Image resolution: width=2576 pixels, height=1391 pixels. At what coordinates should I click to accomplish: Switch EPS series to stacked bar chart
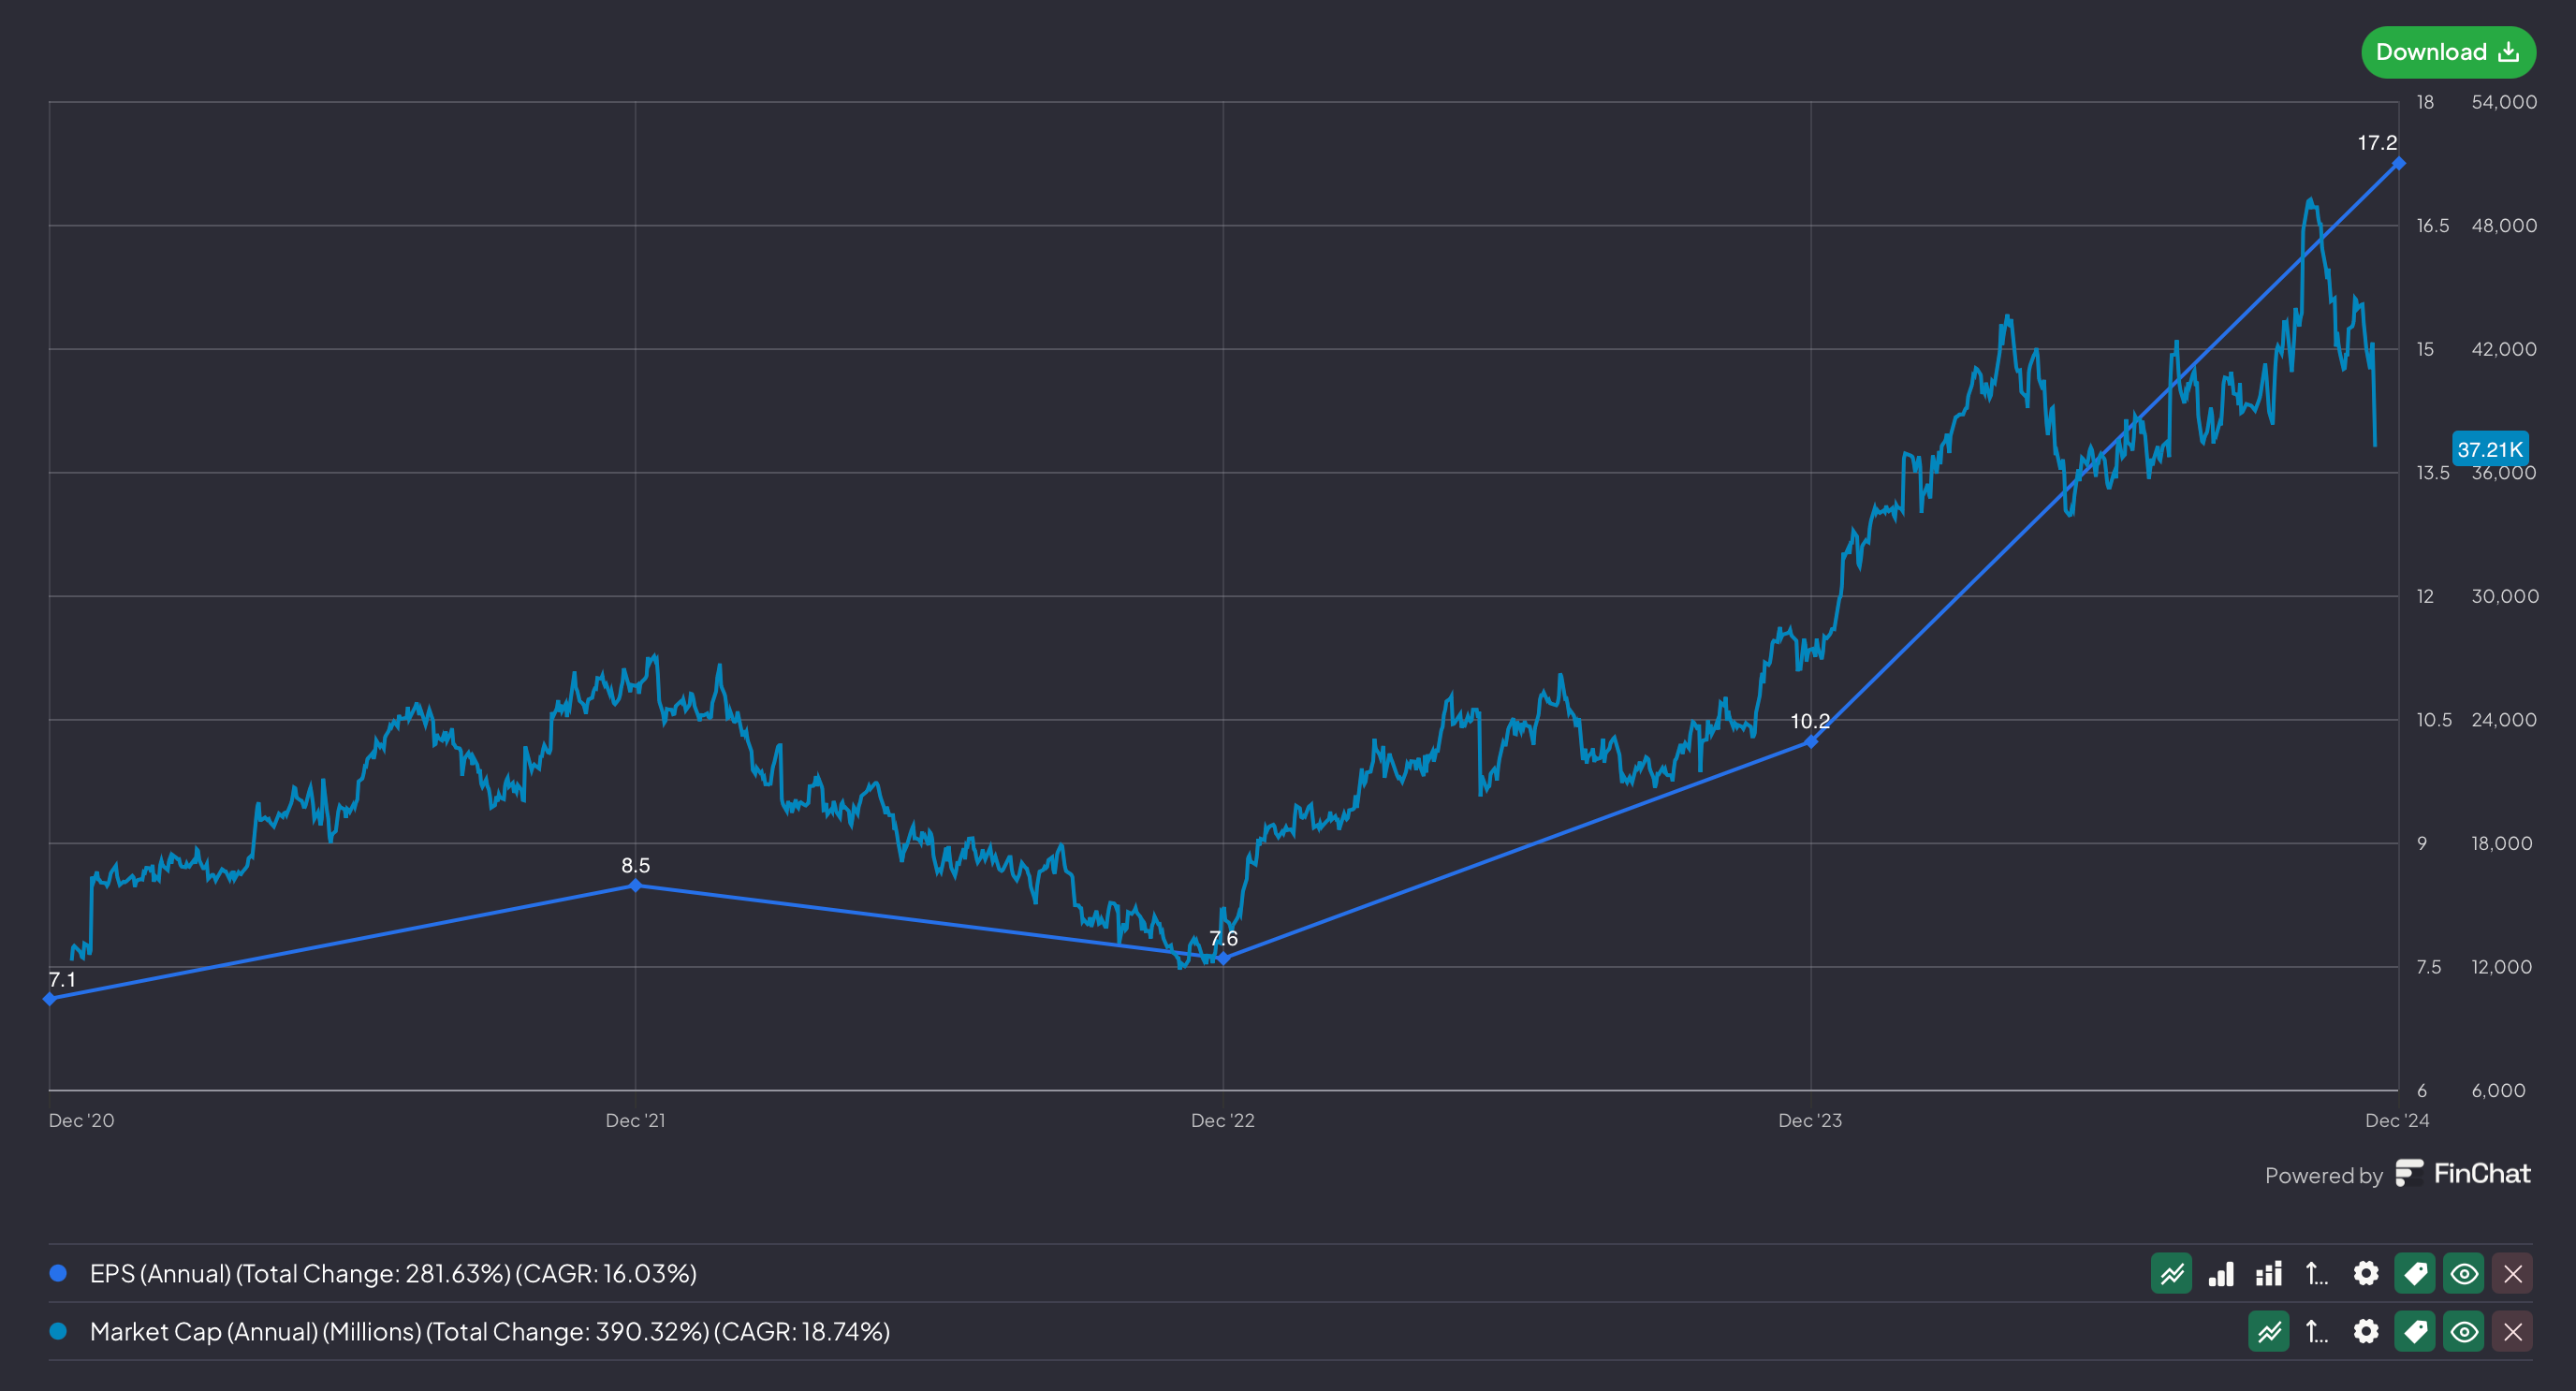(2268, 1273)
